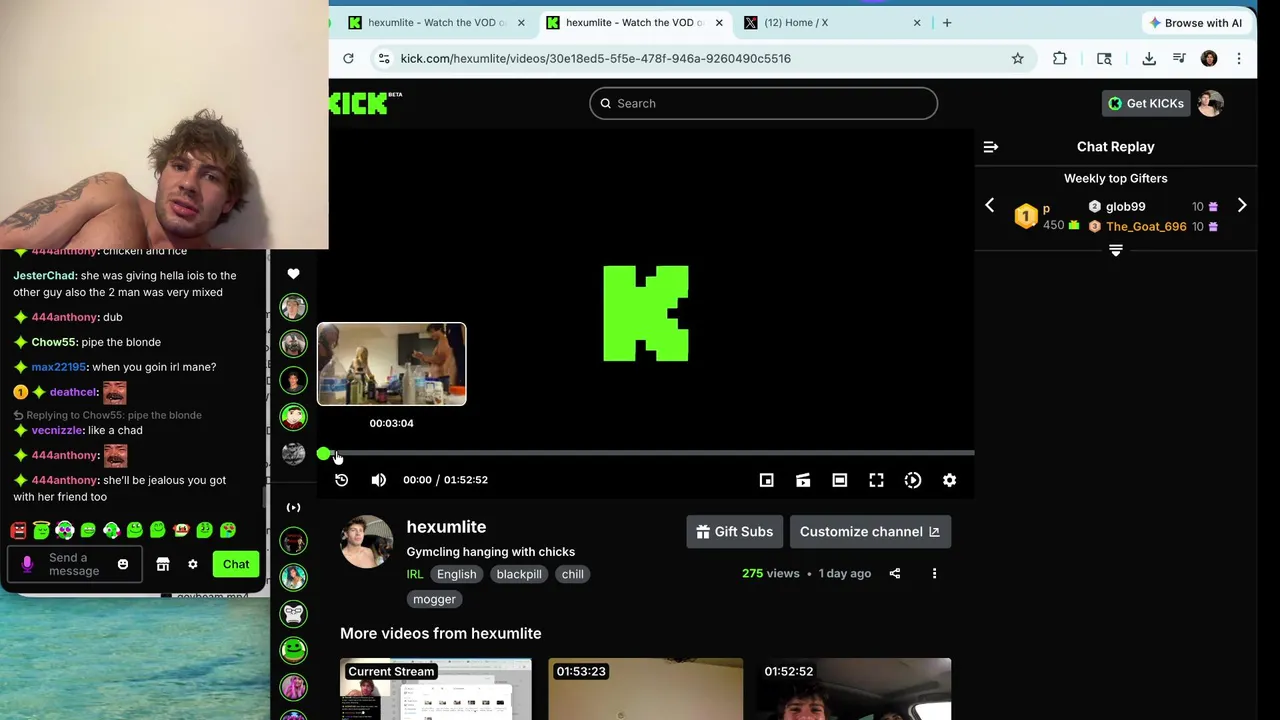Click the Kick logo home link

pyautogui.click(x=365, y=102)
